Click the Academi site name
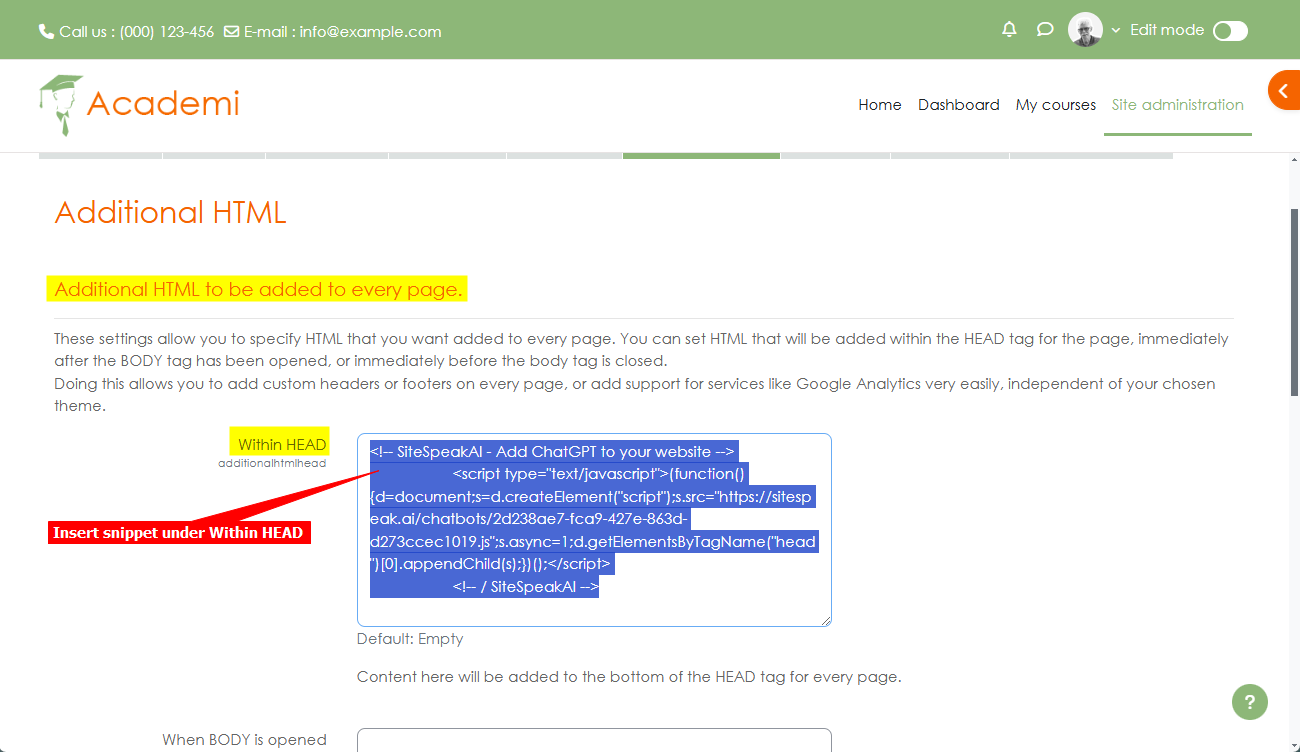 click(163, 103)
